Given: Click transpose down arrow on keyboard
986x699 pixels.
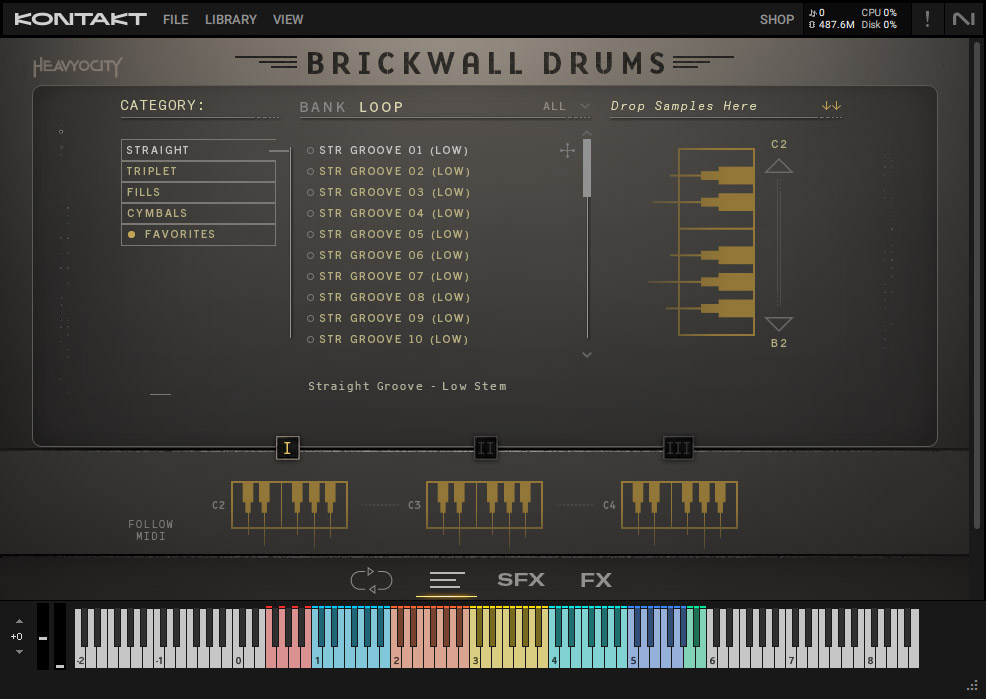Looking at the screenshot, I should pos(19,652).
